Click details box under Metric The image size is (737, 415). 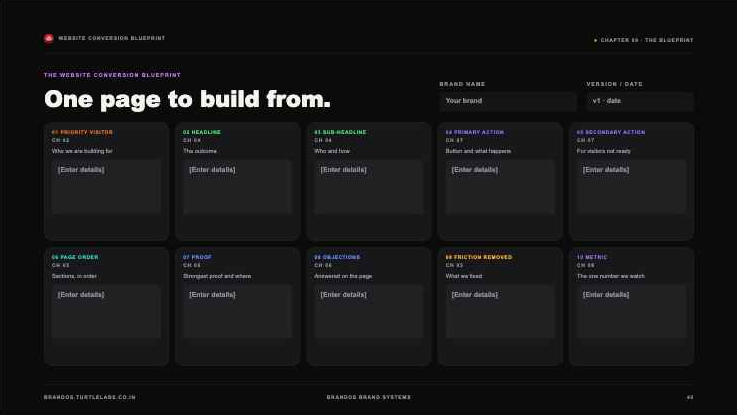click(x=631, y=312)
